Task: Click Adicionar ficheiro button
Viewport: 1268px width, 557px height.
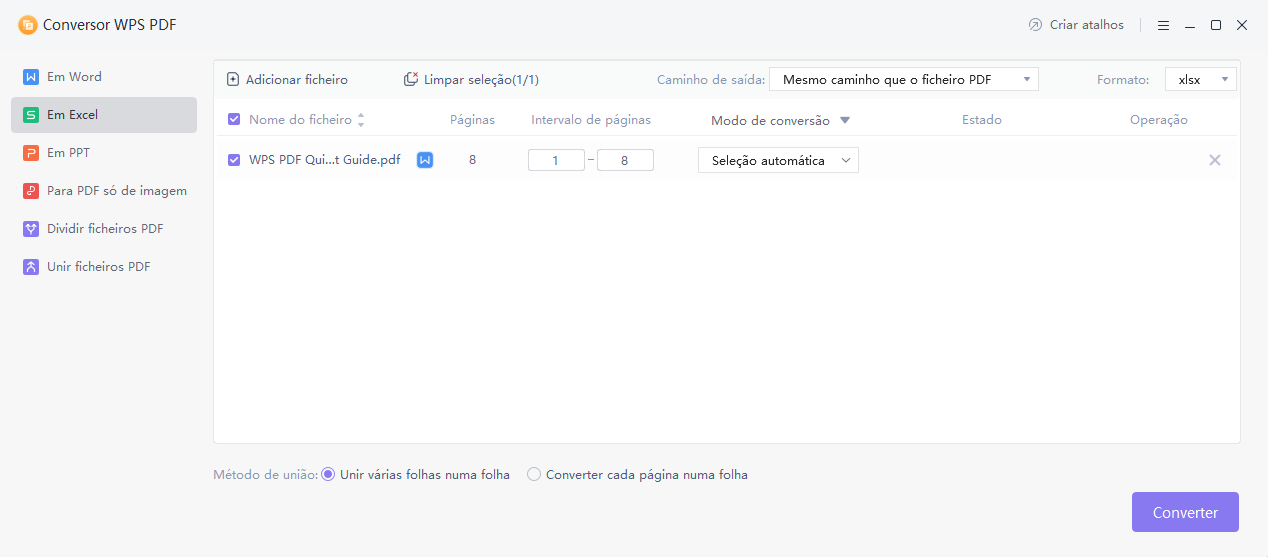Action: pyautogui.click(x=287, y=79)
